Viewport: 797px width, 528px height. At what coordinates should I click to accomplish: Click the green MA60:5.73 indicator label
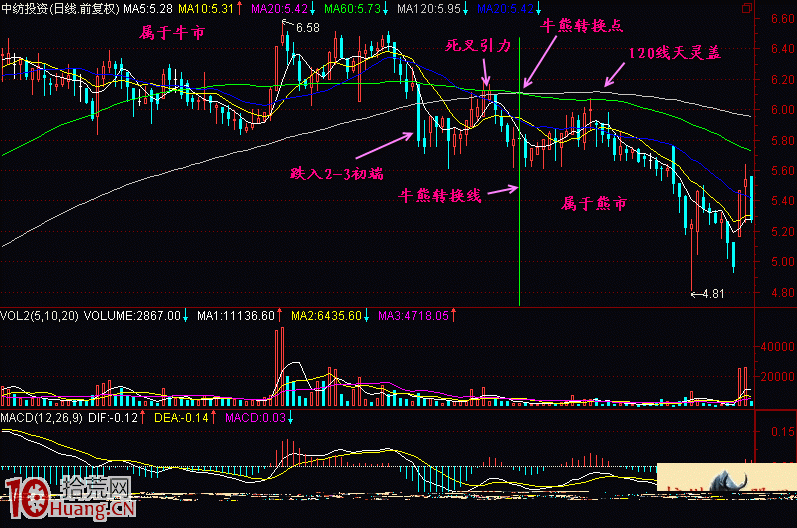352,9
